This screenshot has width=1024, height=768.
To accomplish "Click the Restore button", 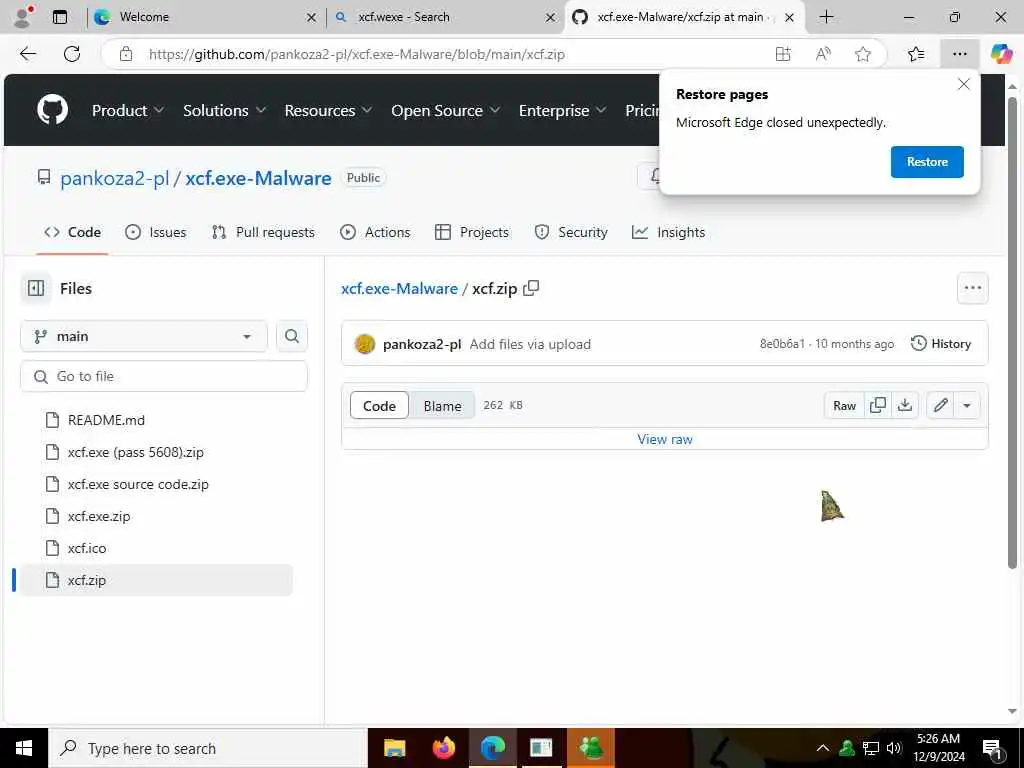I will point(927,161).
